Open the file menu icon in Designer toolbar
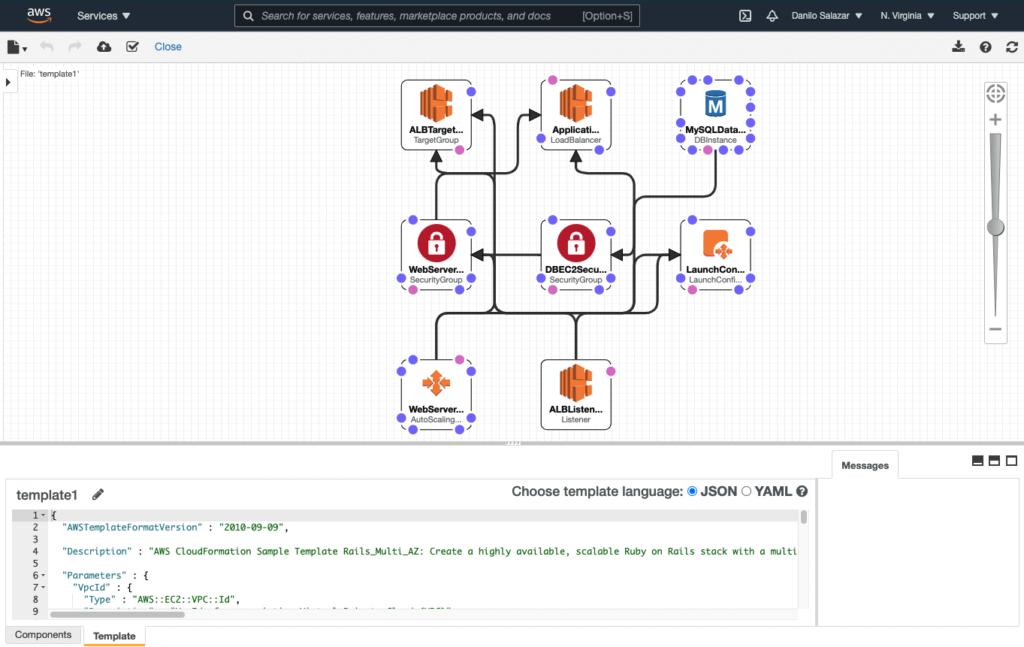The image size is (1024, 647). click(14, 46)
